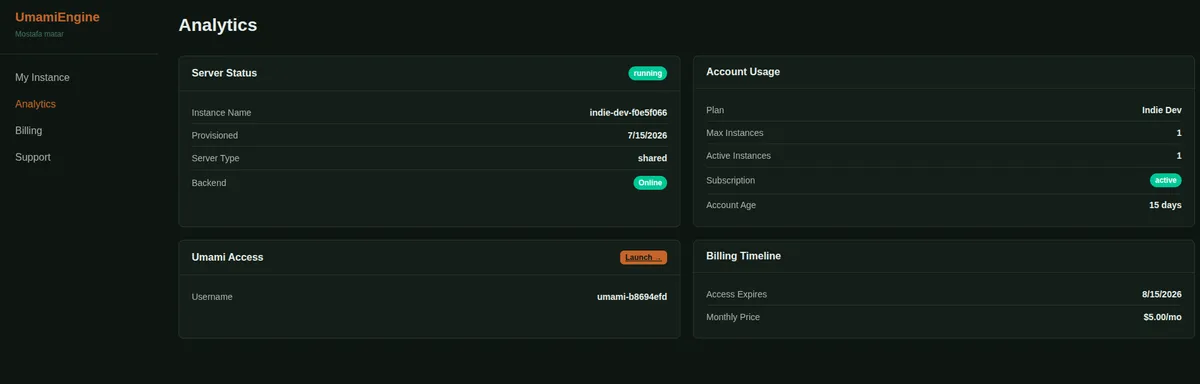The height and width of the screenshot is (384, 1200).
Task: Click the Subscription row label
Action: pyautogui.click(x=730, y=181)
